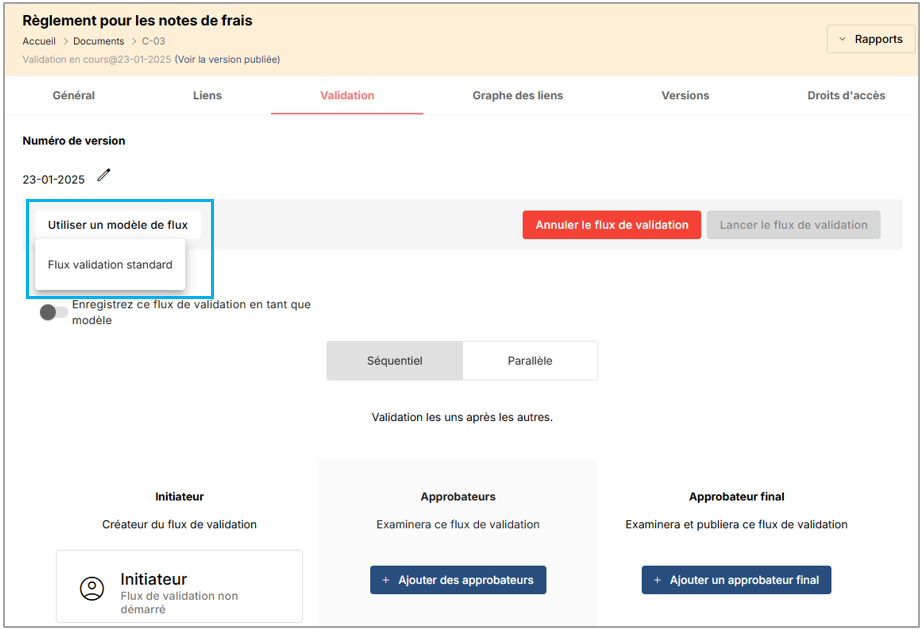923x630 pixels.
Task: Choose Flux validation standard from list
Action: click(110, 265)
